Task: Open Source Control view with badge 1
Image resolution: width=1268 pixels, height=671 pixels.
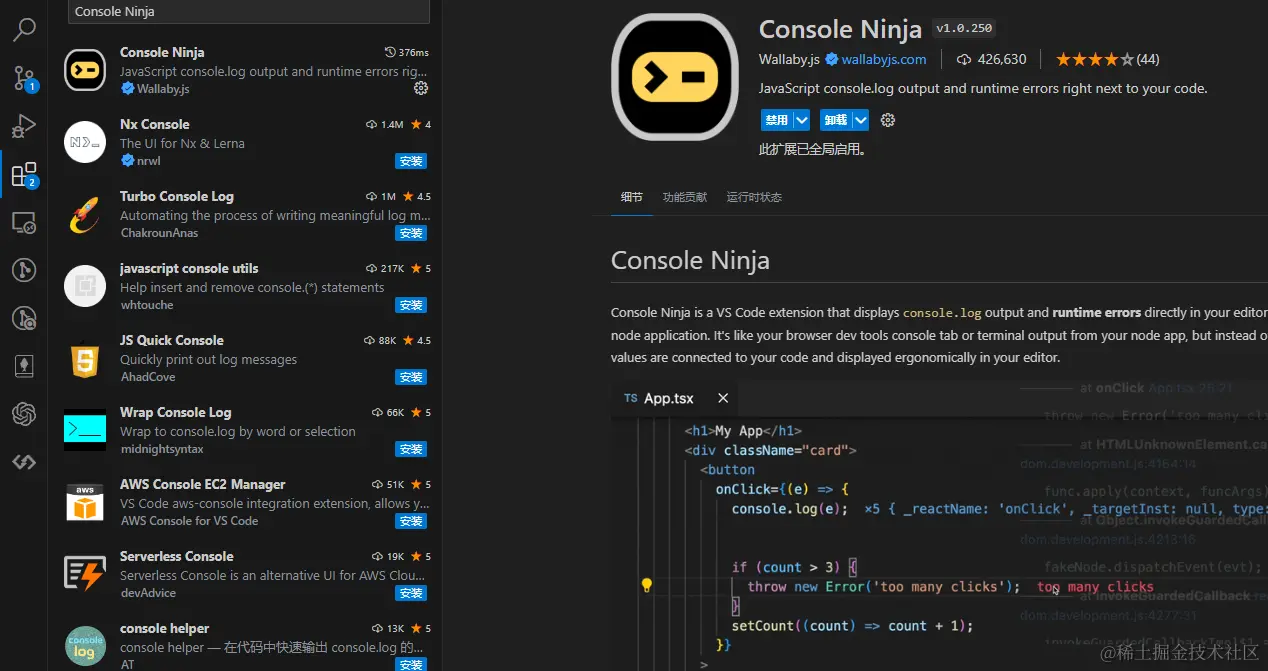Action: [x=24, y=78]
